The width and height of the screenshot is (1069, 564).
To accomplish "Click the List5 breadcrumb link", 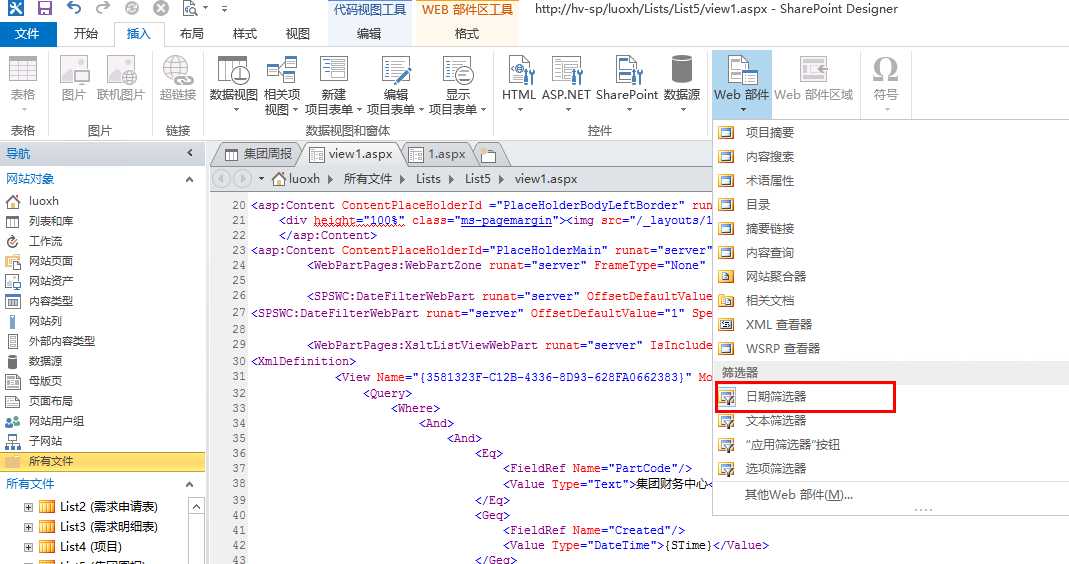I will click(477, 179).
